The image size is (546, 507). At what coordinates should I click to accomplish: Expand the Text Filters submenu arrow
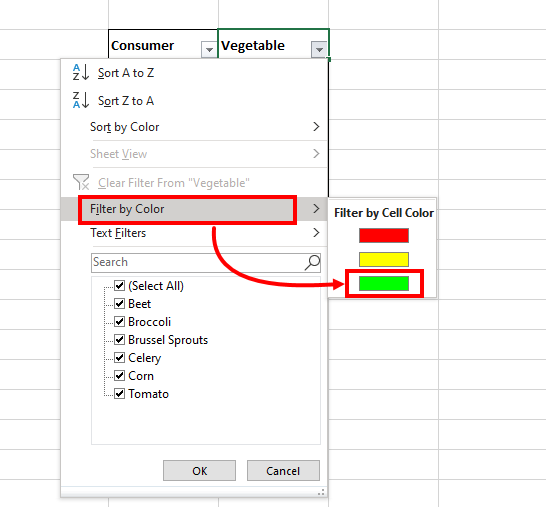coord(316,233)
